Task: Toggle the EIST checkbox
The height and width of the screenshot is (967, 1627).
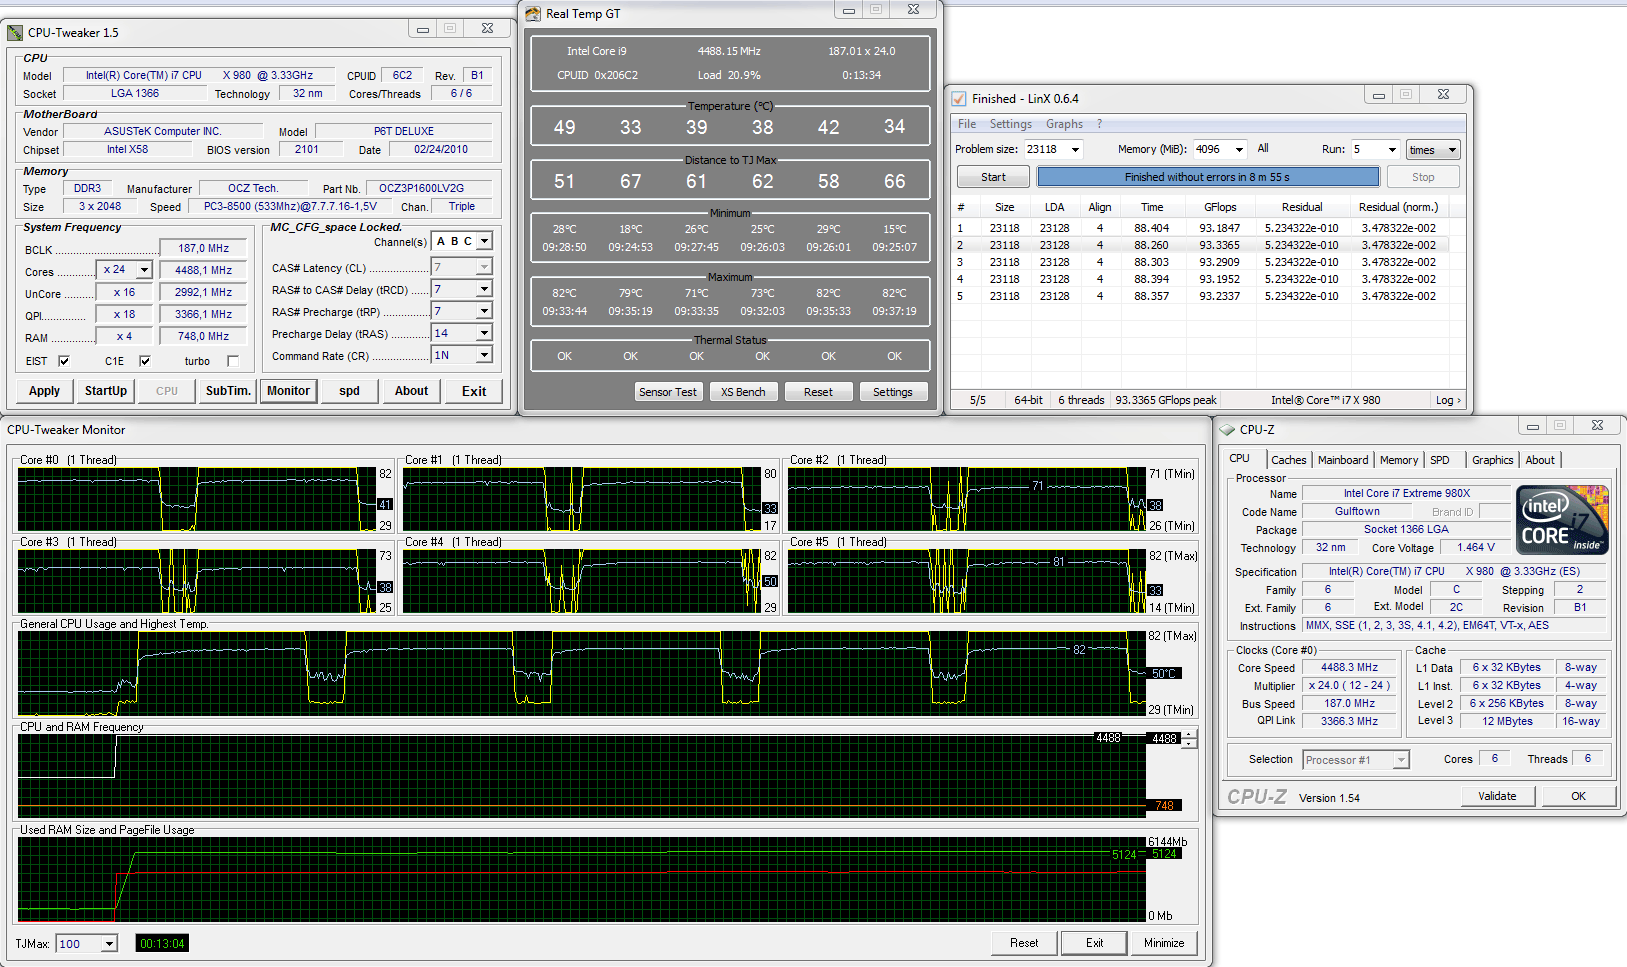Action: [64, 361]
